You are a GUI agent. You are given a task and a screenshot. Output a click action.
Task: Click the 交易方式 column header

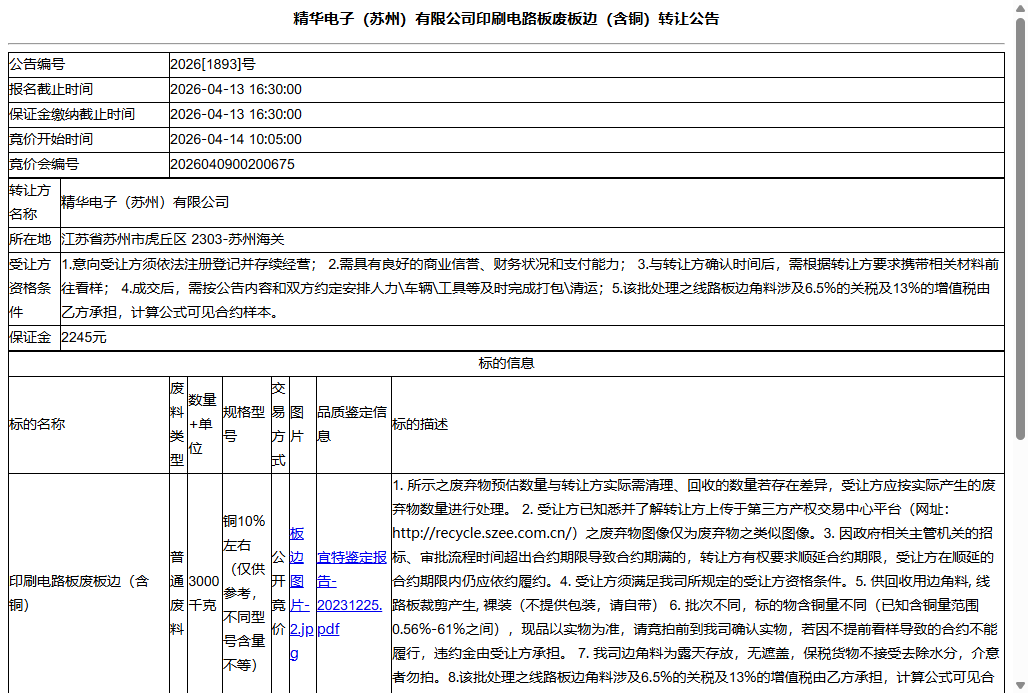tap(280, 425)
